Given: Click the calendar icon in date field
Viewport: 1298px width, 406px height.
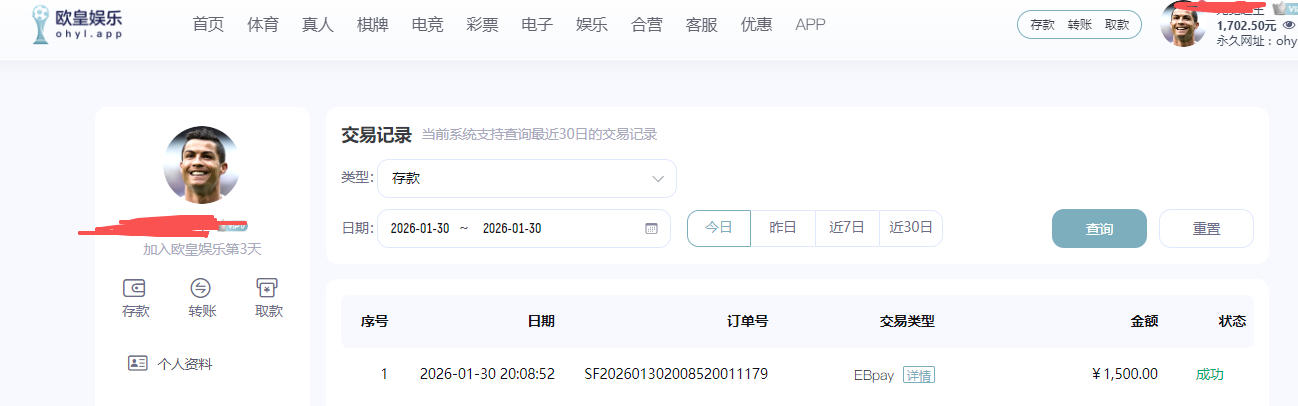Looking at the screenshot, I should click(x=651, y=228).
